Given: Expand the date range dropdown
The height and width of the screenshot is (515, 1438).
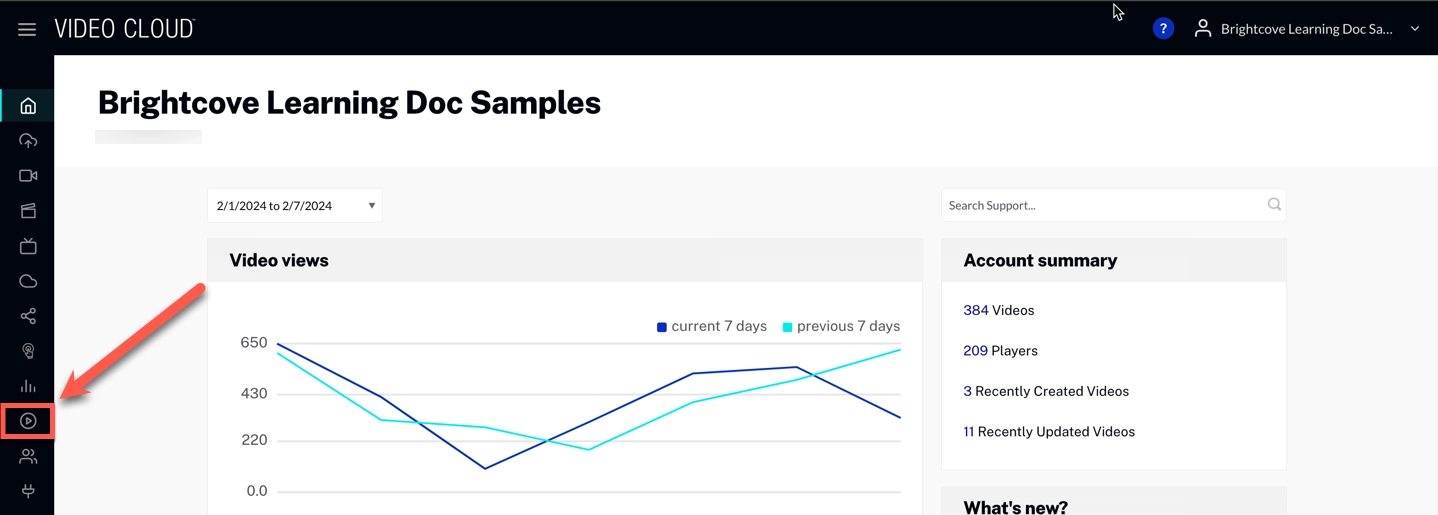Looking at the screenshot, I should 295,206.
